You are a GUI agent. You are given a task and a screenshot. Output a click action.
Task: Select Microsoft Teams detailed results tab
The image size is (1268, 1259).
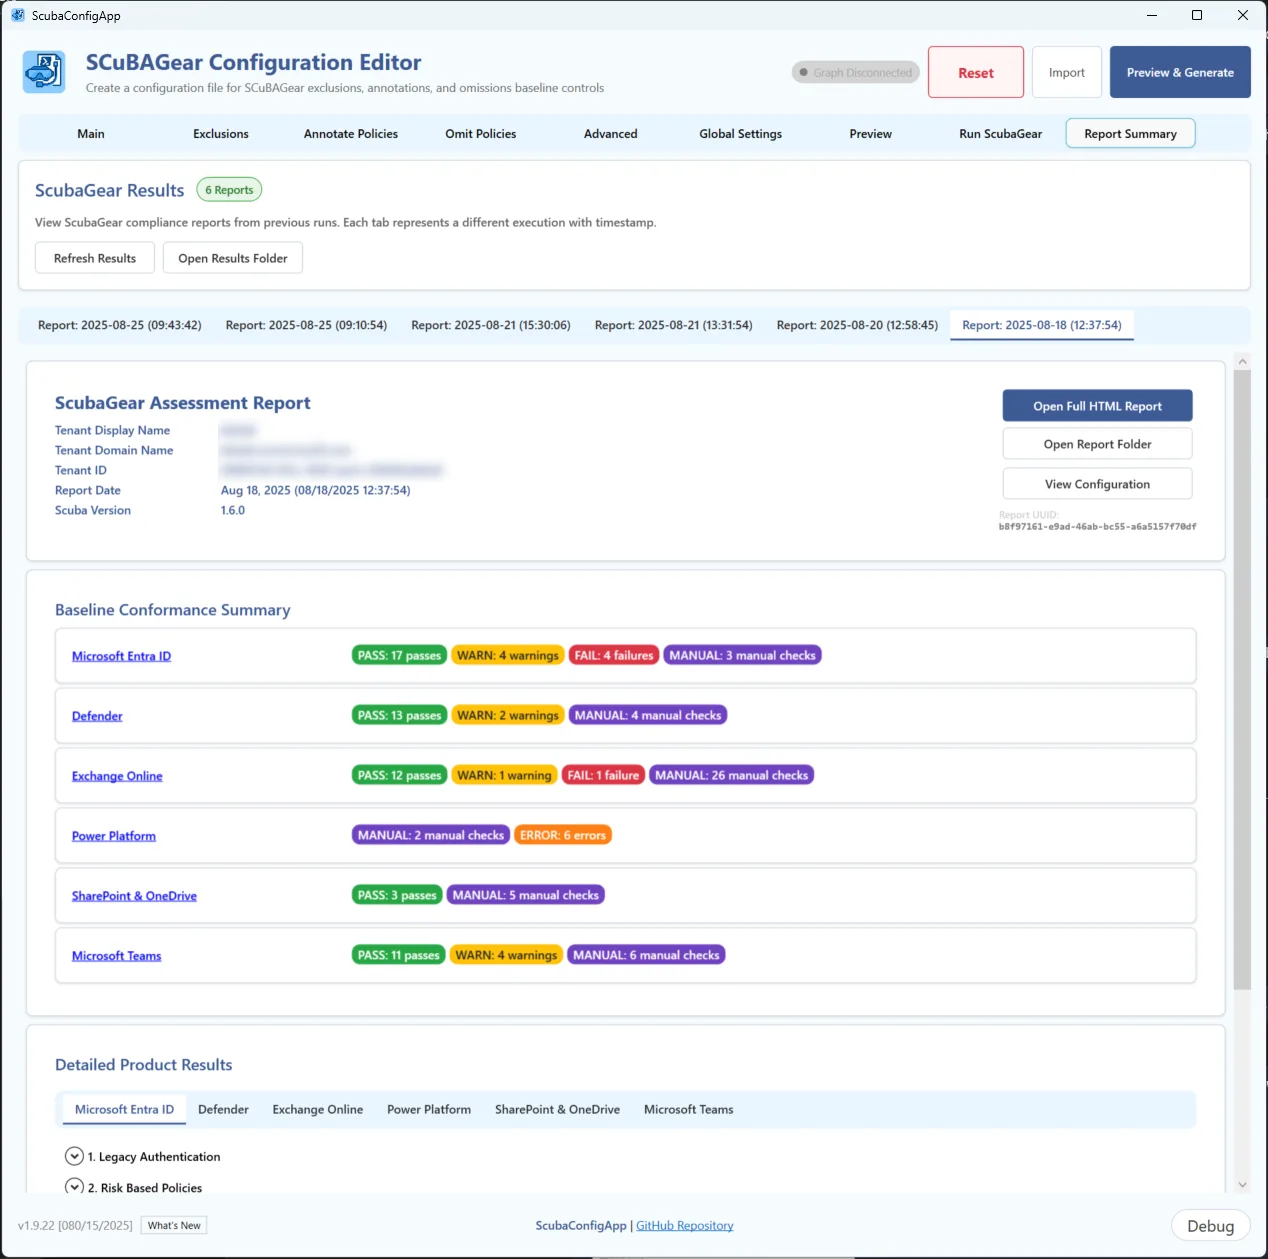(x=689, y=1109)
